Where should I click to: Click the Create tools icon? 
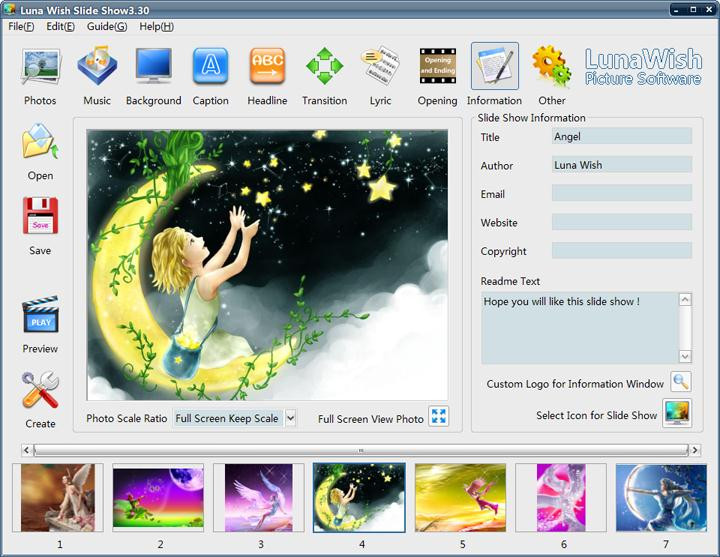pos(40,390)
